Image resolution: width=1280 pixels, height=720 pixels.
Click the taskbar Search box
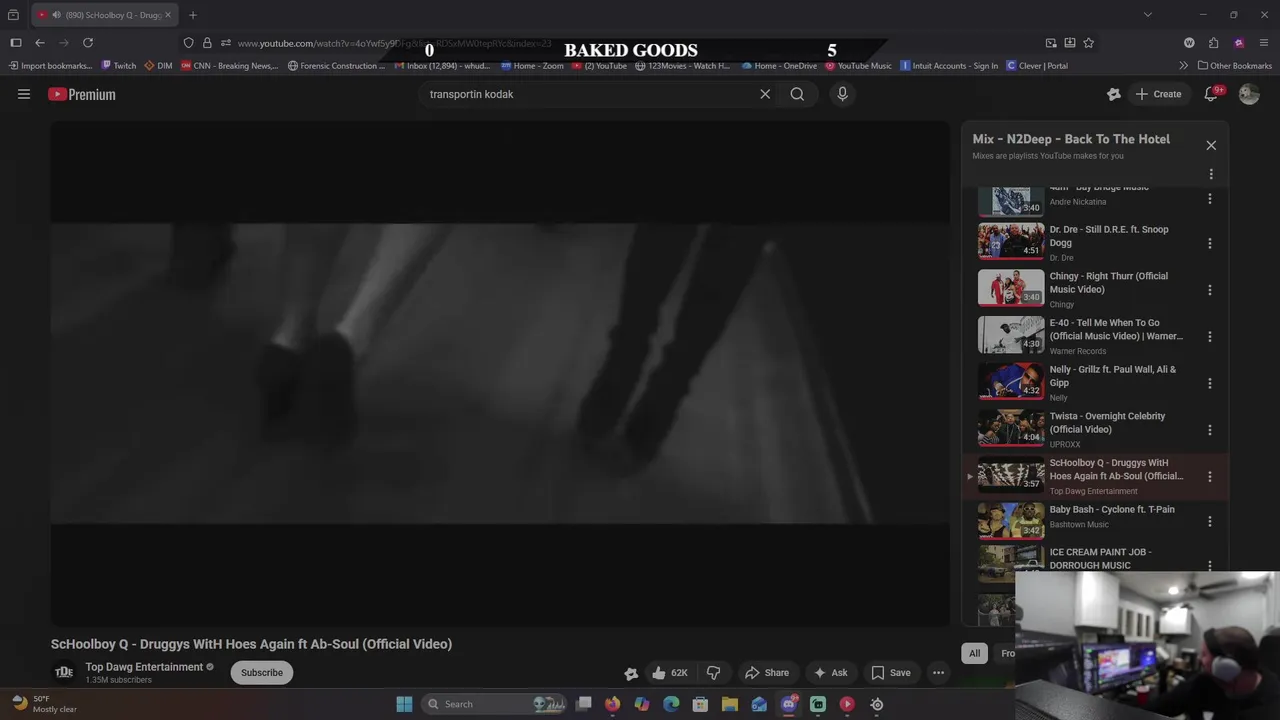(x=494, y=704)
